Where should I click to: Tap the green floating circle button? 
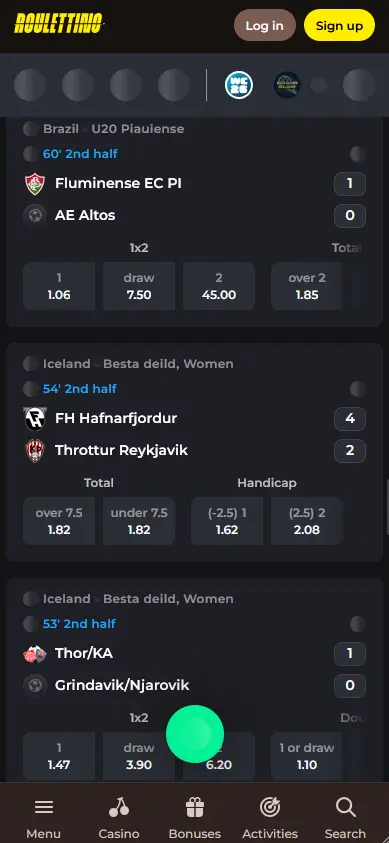point(194,734)
